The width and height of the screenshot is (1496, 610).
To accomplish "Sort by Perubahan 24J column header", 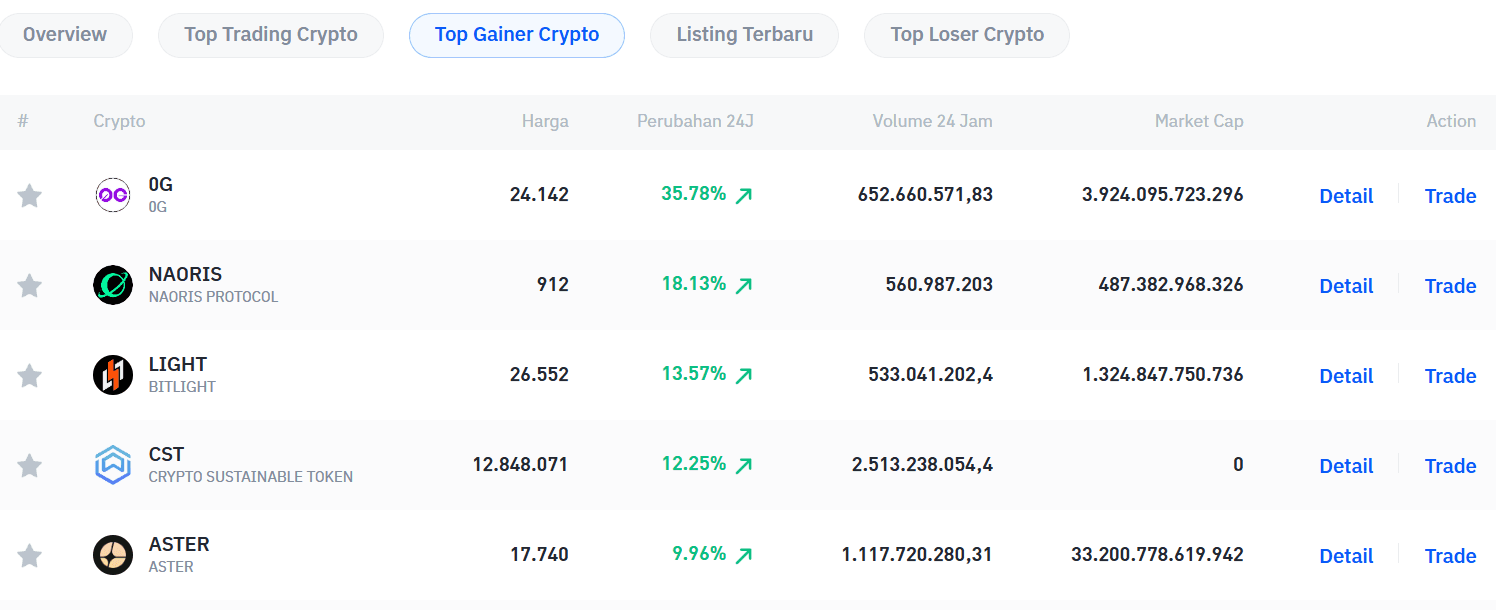I will point(695,121).
